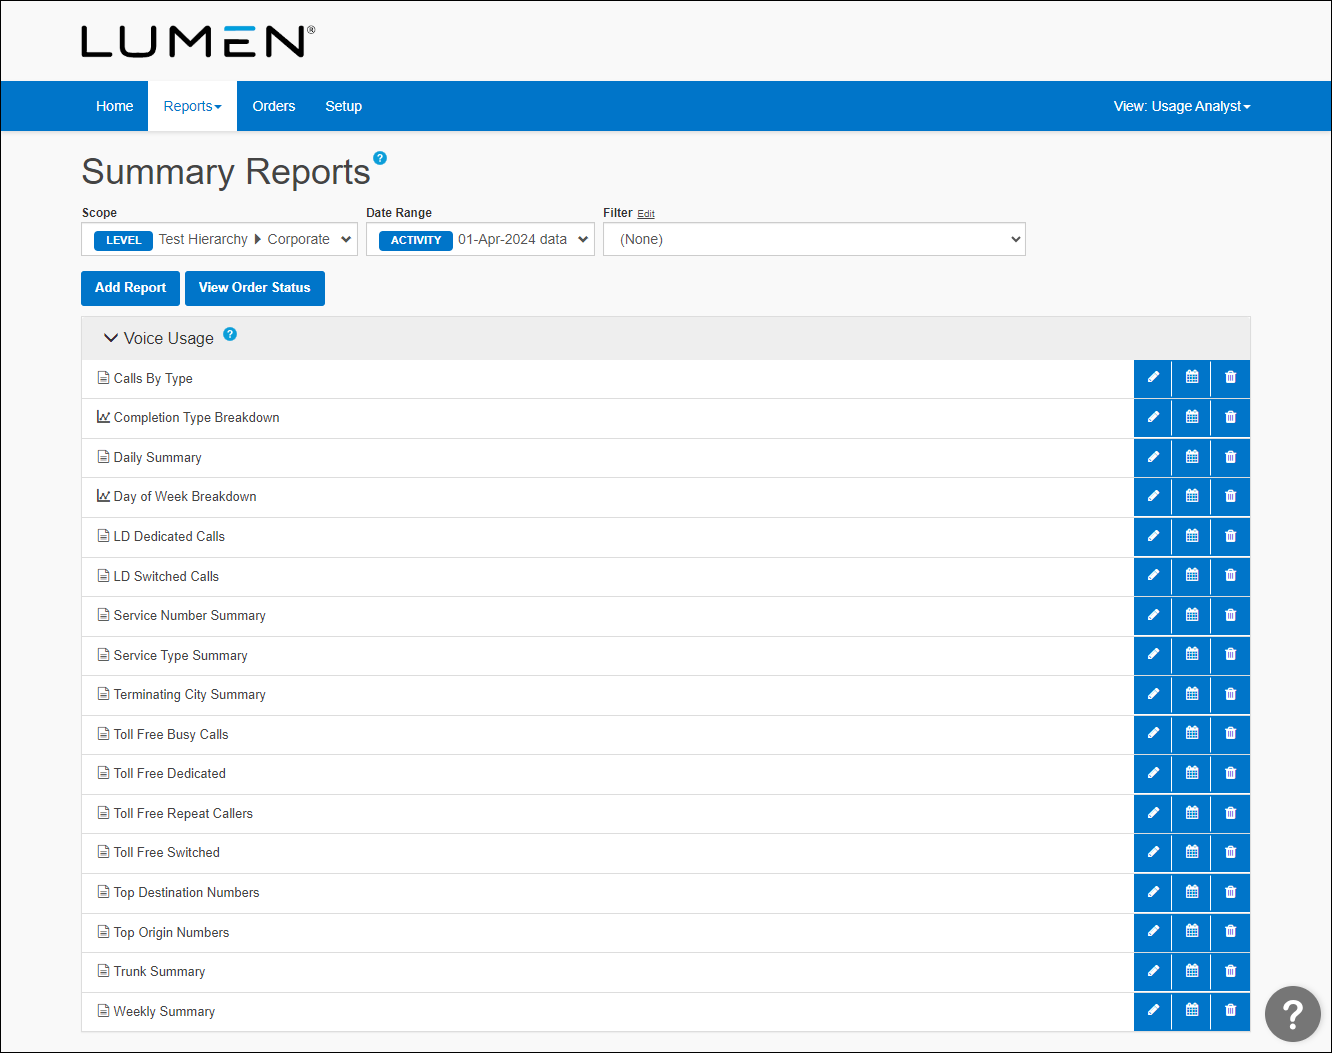Open calendar for Toll Free Busy Calls
The height and width of the screenshot is (1053, 1332).
1192,734
